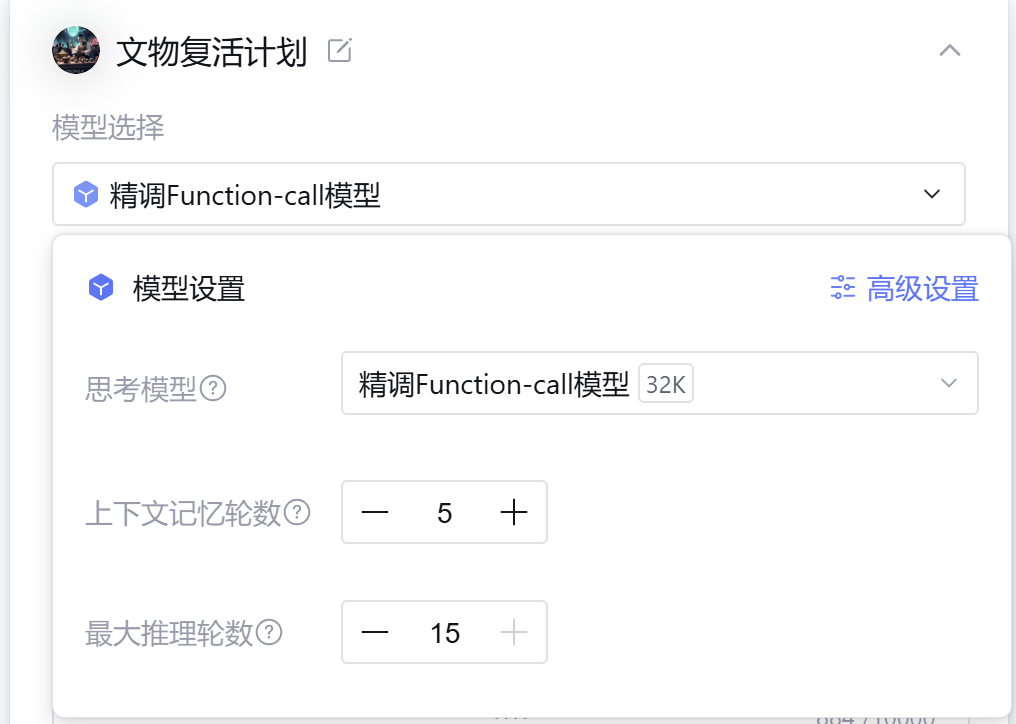1016x724 pixels.
Task: Decrease 最大推理轮数 with the minus button
Action: (x=375, y=632)
